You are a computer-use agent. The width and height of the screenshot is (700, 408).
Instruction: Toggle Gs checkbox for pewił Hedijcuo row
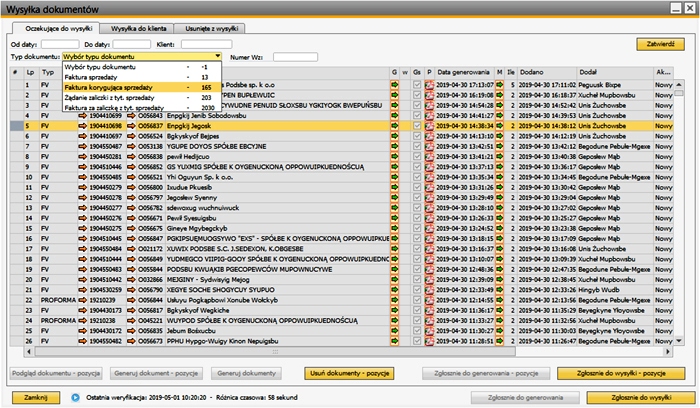click(417, 157)
